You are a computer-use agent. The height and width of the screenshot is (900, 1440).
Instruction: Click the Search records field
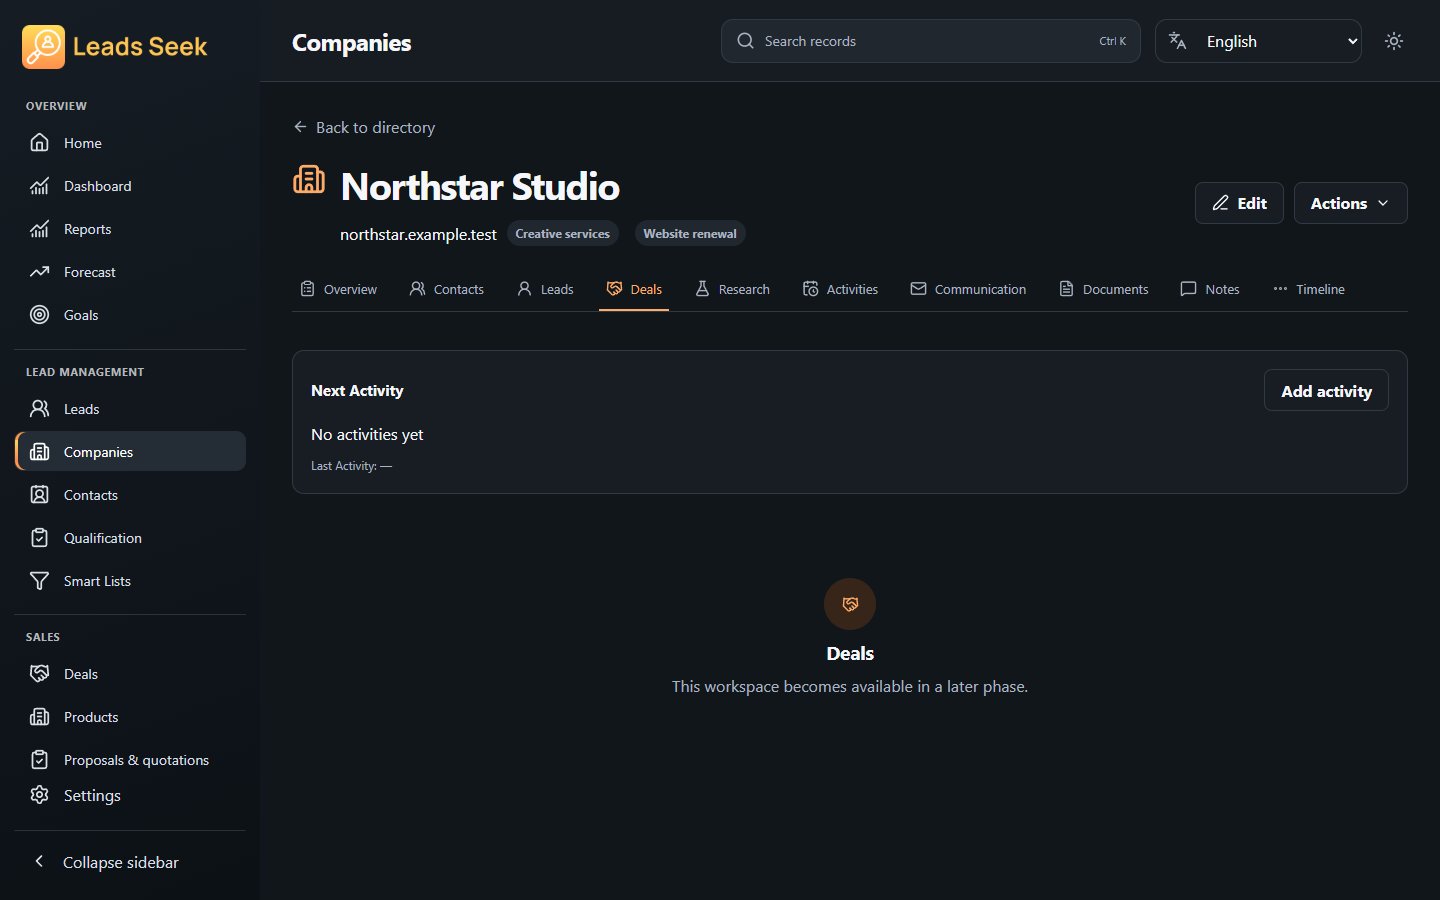click(930, 41)
